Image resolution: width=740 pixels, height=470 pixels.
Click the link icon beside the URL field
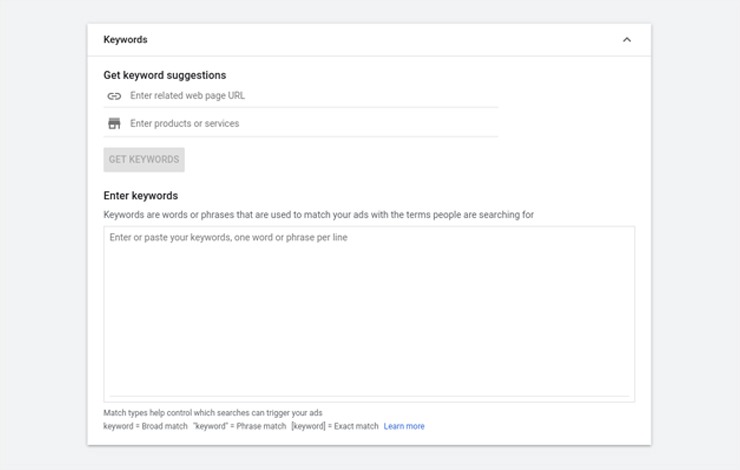[114, 96]
